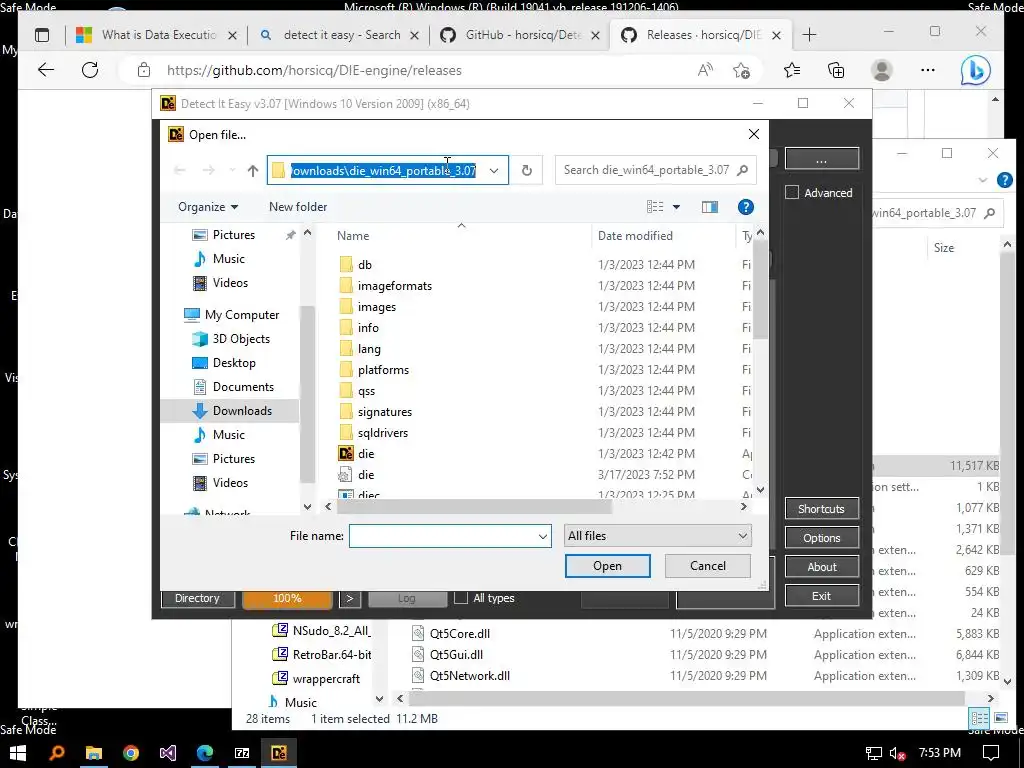Select the die configuration file from 3/17/2023
1024x768 pixels.
[366, 475]
